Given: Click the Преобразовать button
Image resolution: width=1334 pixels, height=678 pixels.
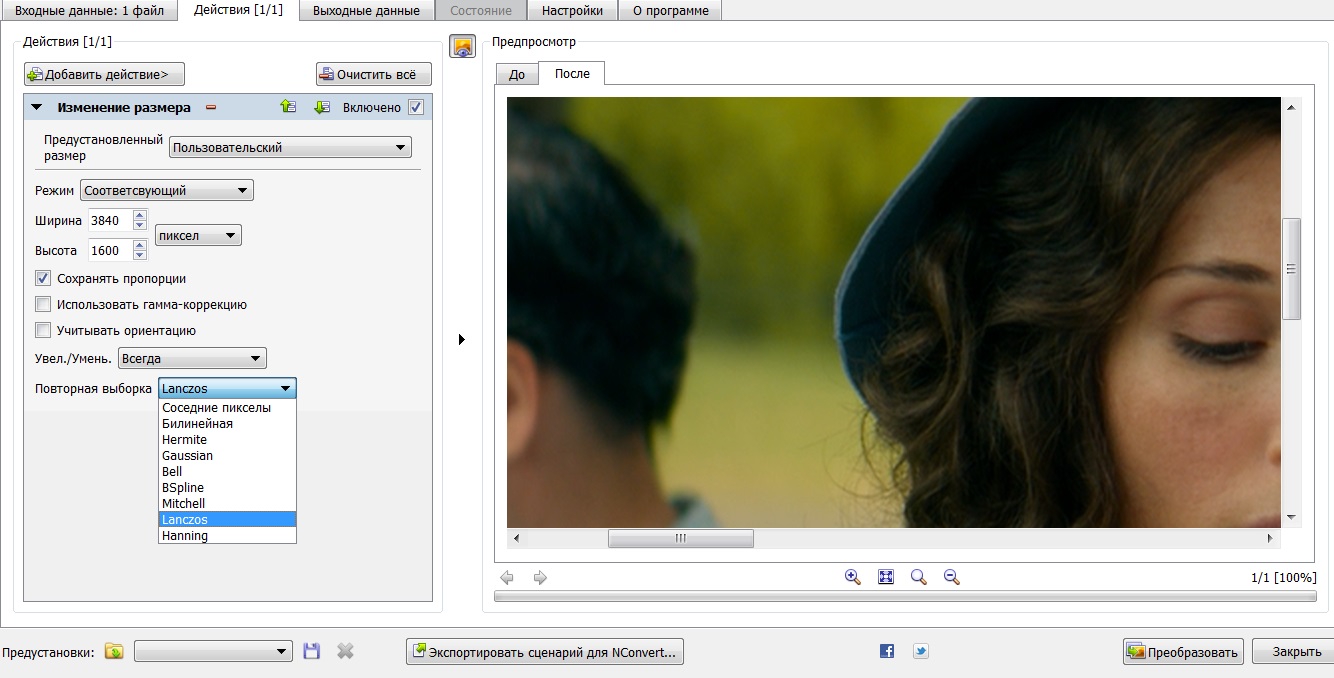Looking at the screenshot, I should 1183,652.
